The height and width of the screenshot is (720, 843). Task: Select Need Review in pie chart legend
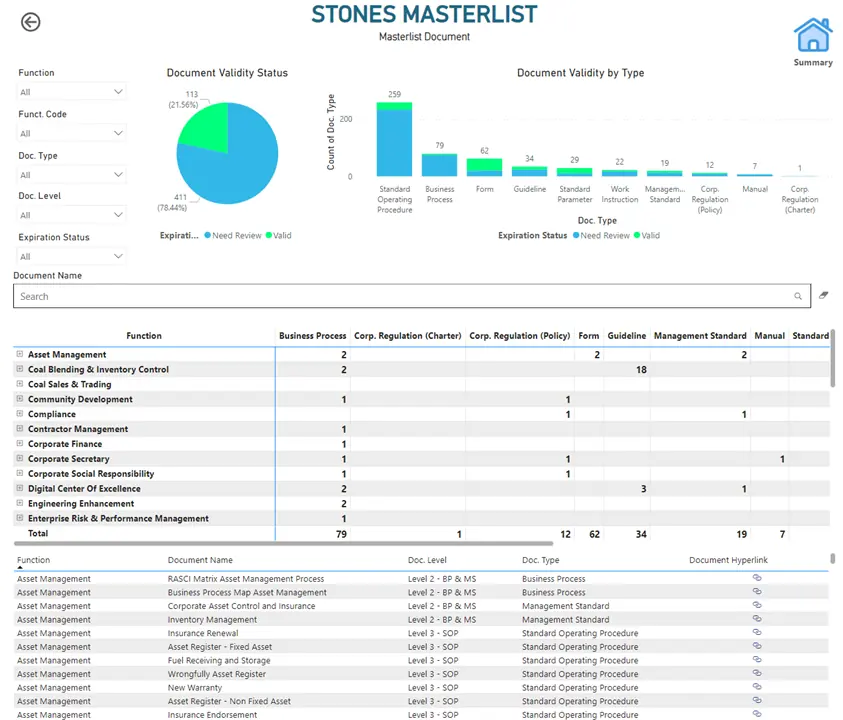point(233,236)
